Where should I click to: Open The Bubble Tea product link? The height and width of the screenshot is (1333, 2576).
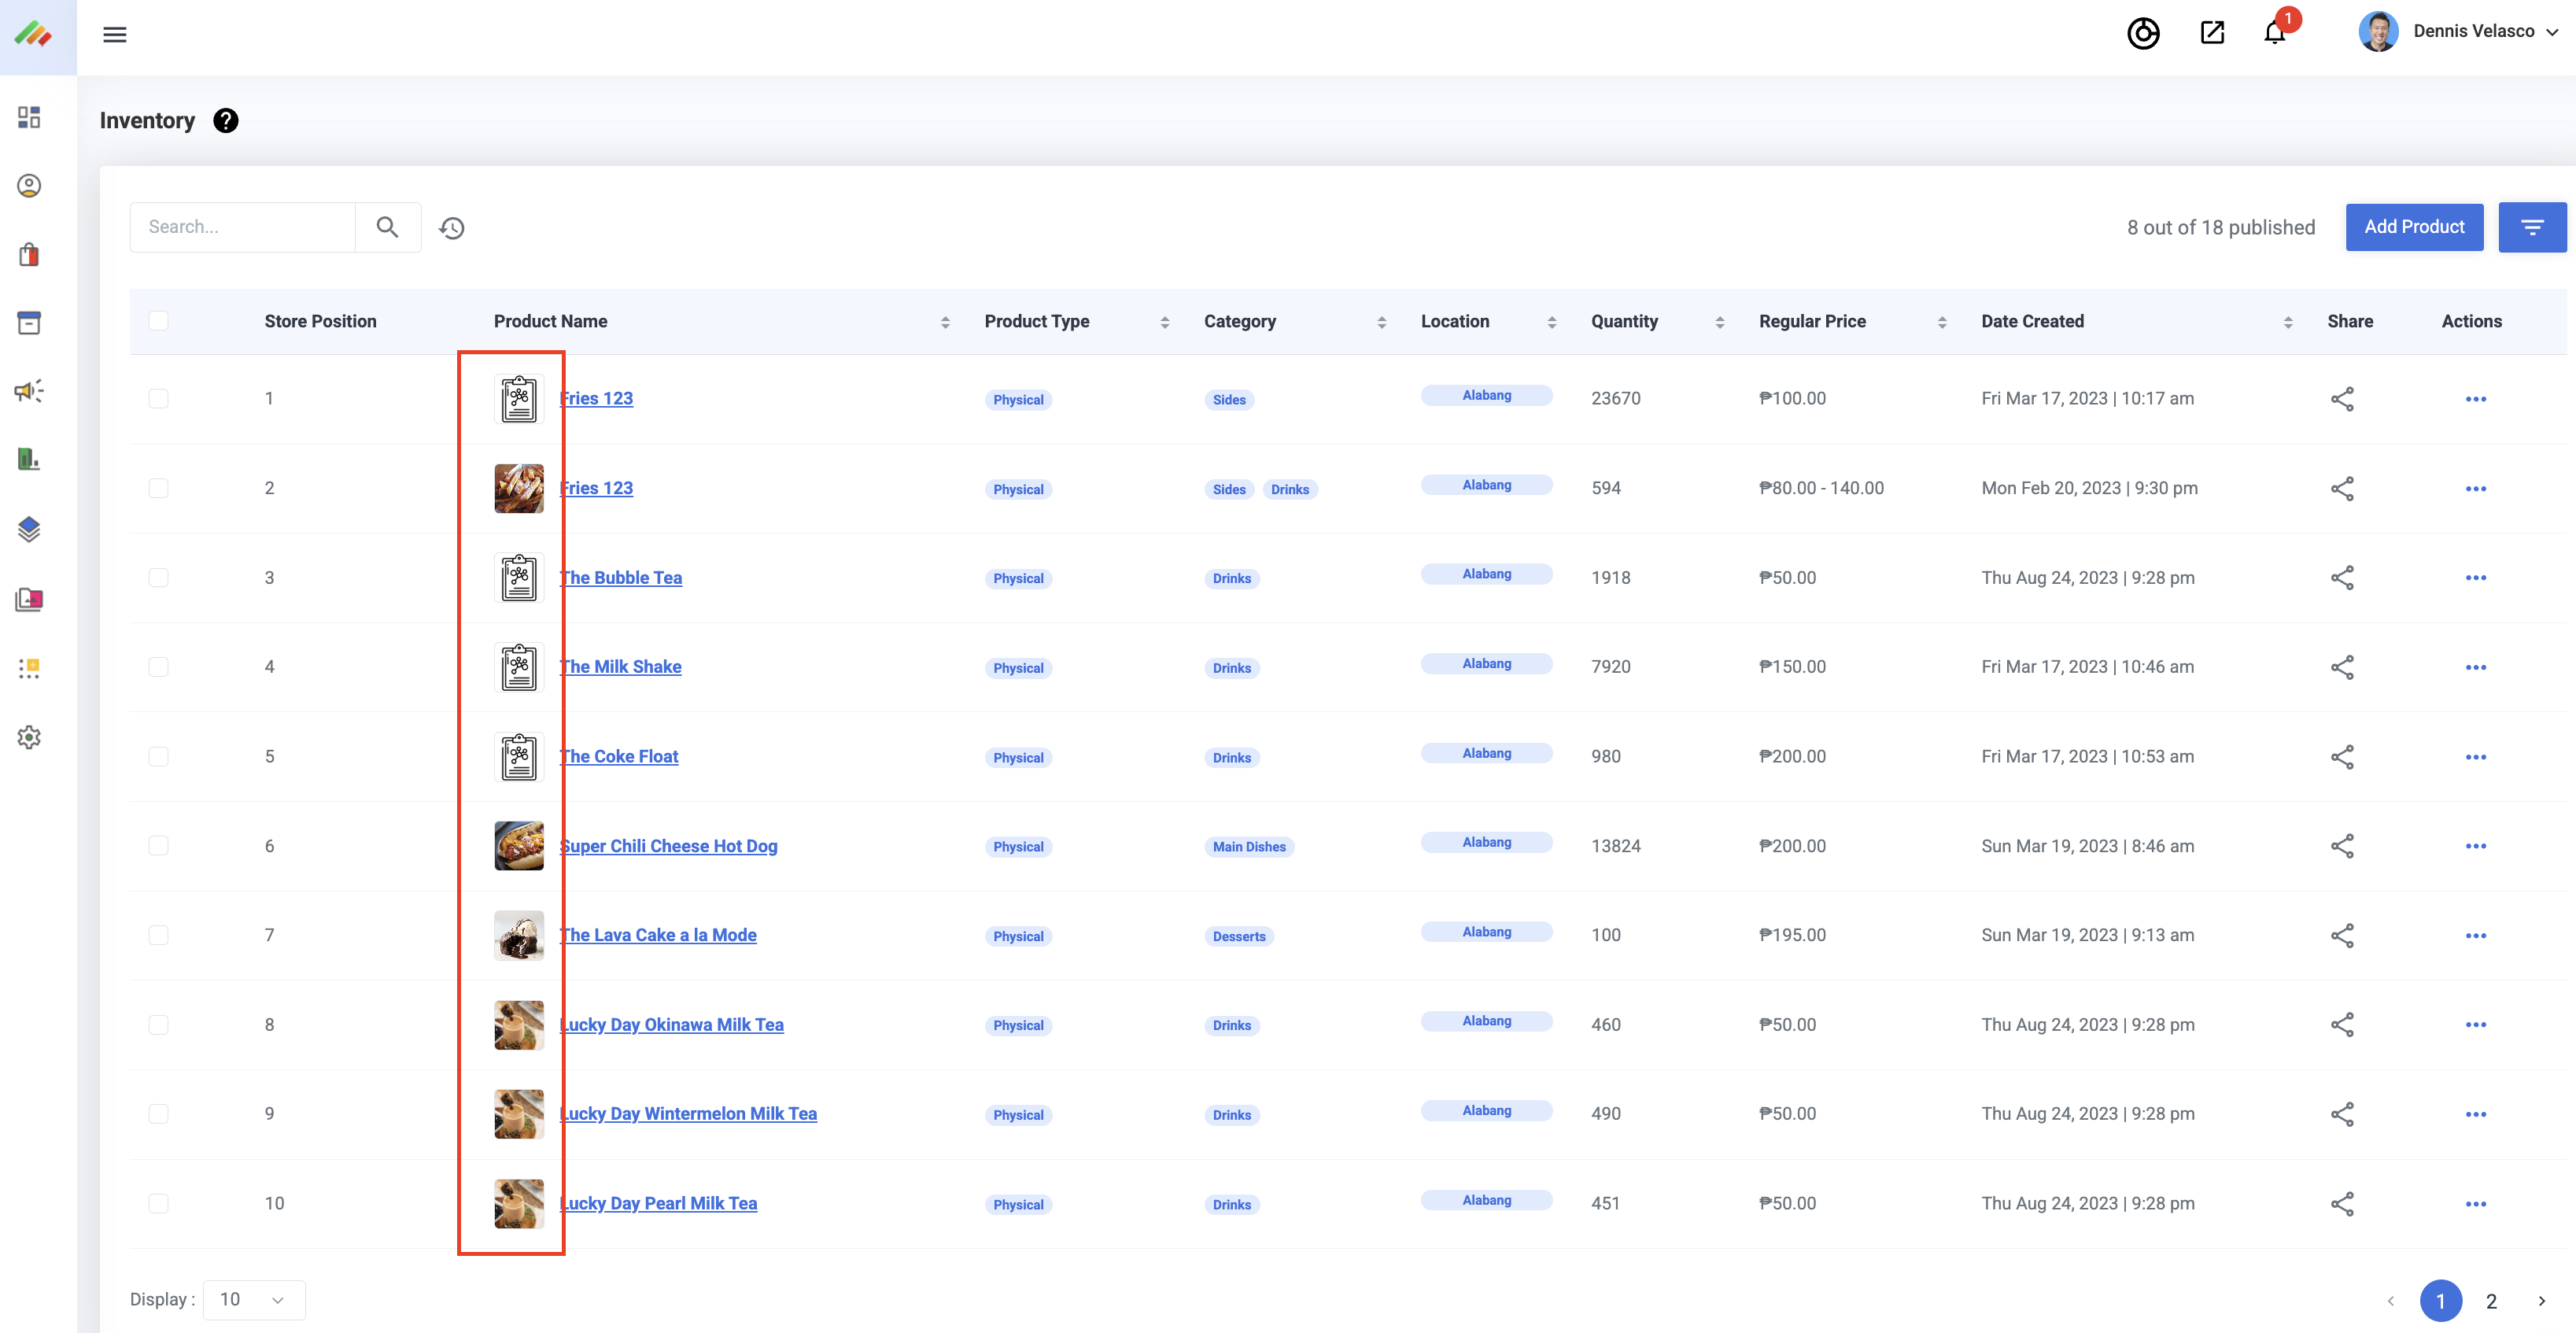point(622,577)
